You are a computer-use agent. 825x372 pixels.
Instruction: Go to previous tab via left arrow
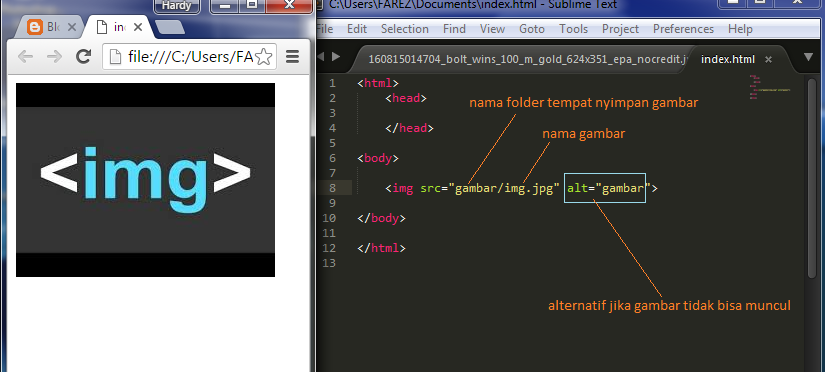tap(320, 56)
